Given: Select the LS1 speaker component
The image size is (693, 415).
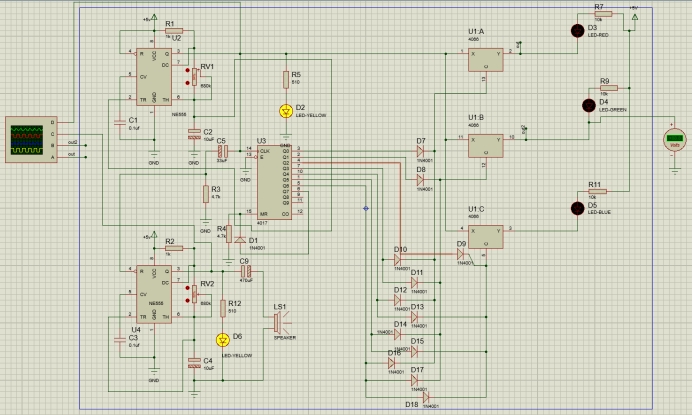Looking at the screenshot, I should click(x=278, y=322).
